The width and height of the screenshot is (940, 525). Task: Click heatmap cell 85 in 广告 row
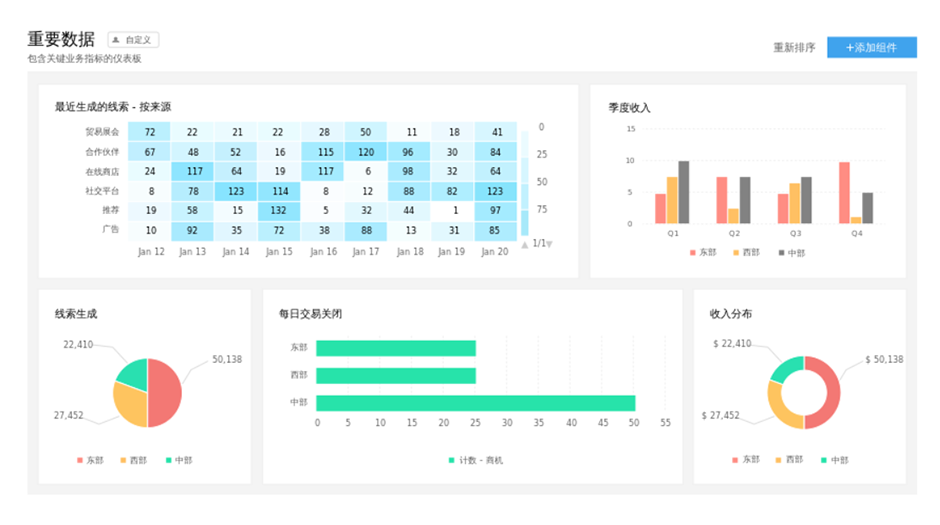pyautogui.click(x=495, y=230)
